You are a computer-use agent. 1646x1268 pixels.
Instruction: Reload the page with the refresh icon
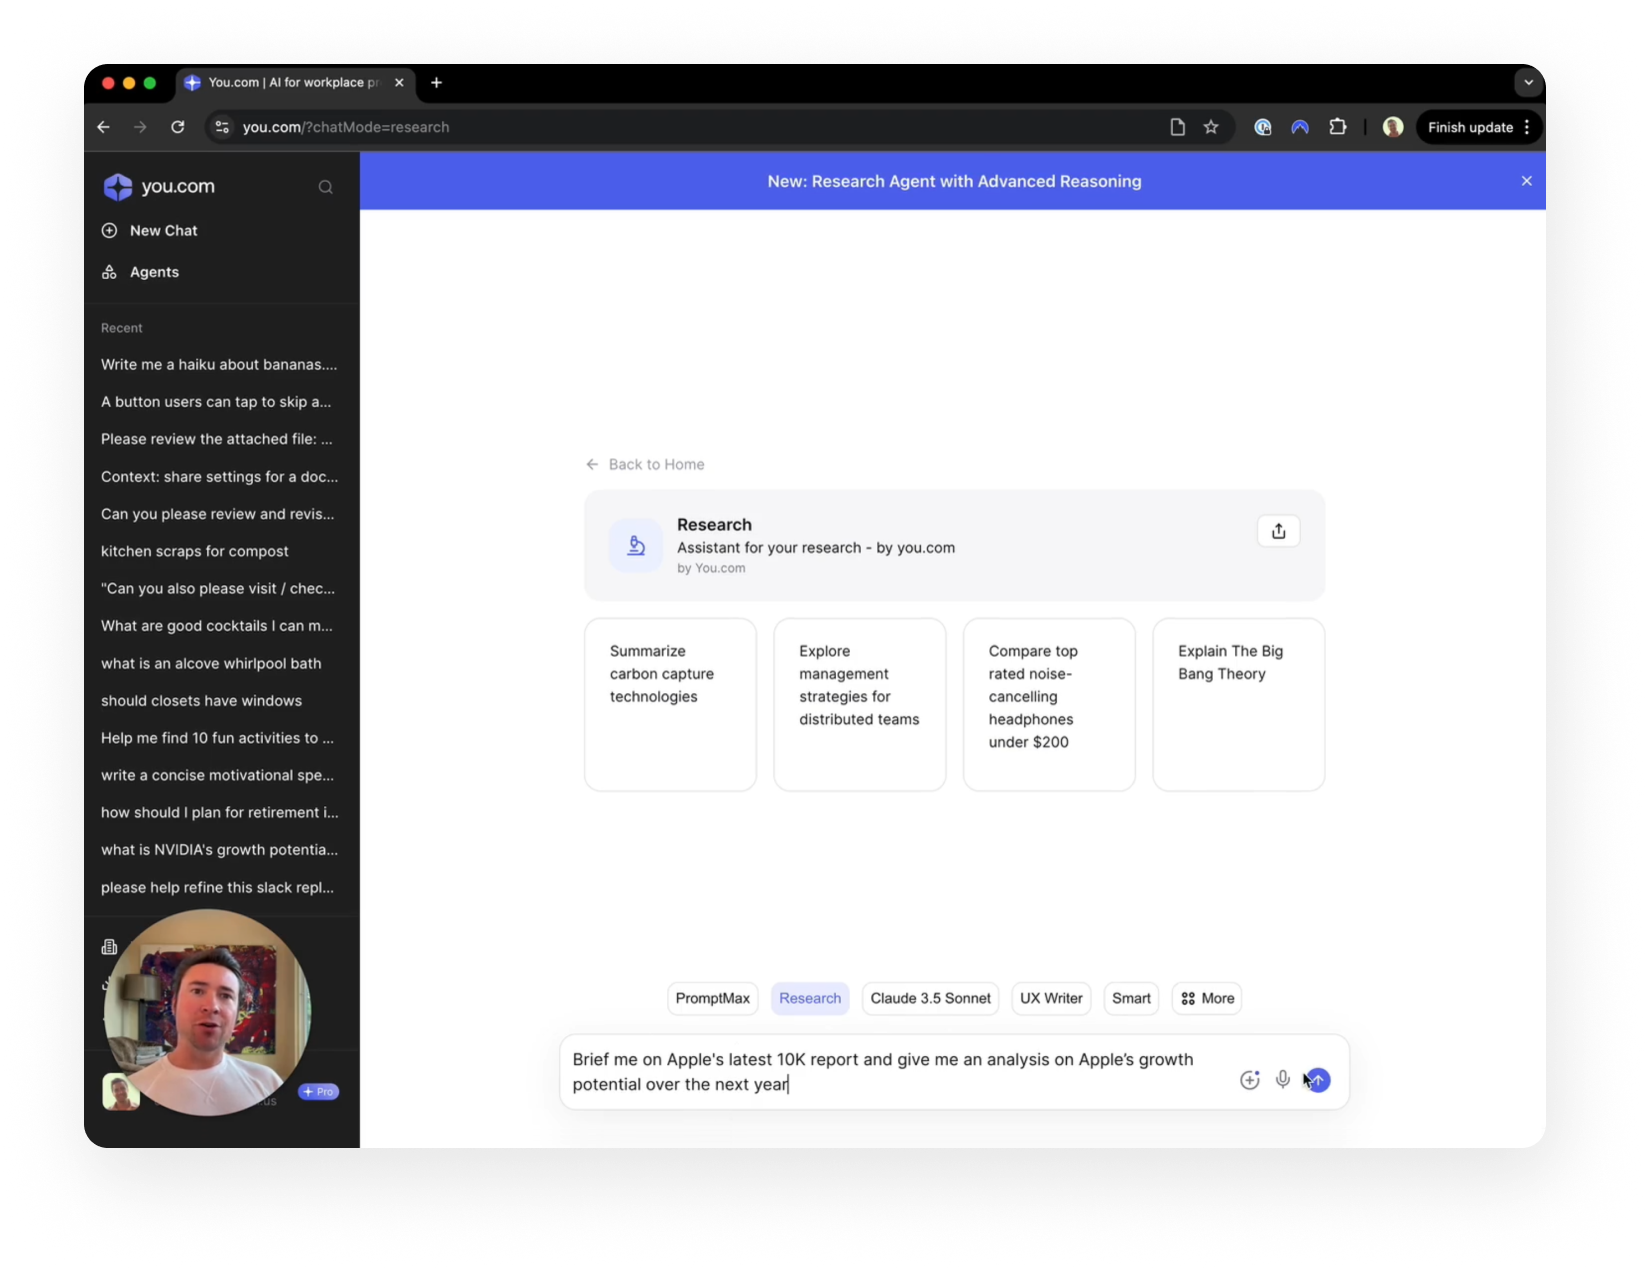(x=178, y=127)
